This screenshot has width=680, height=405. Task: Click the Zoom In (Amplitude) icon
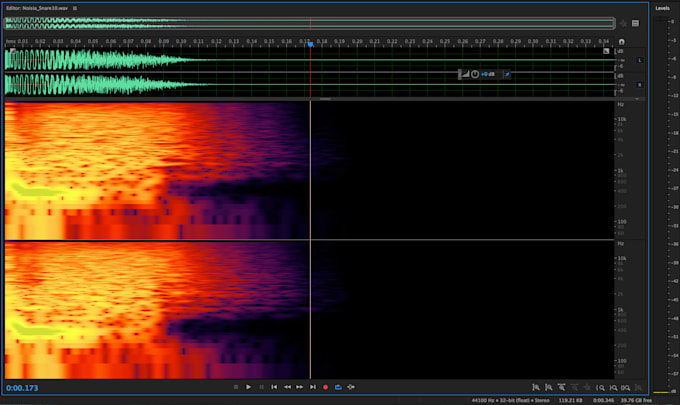pos(536,387)
